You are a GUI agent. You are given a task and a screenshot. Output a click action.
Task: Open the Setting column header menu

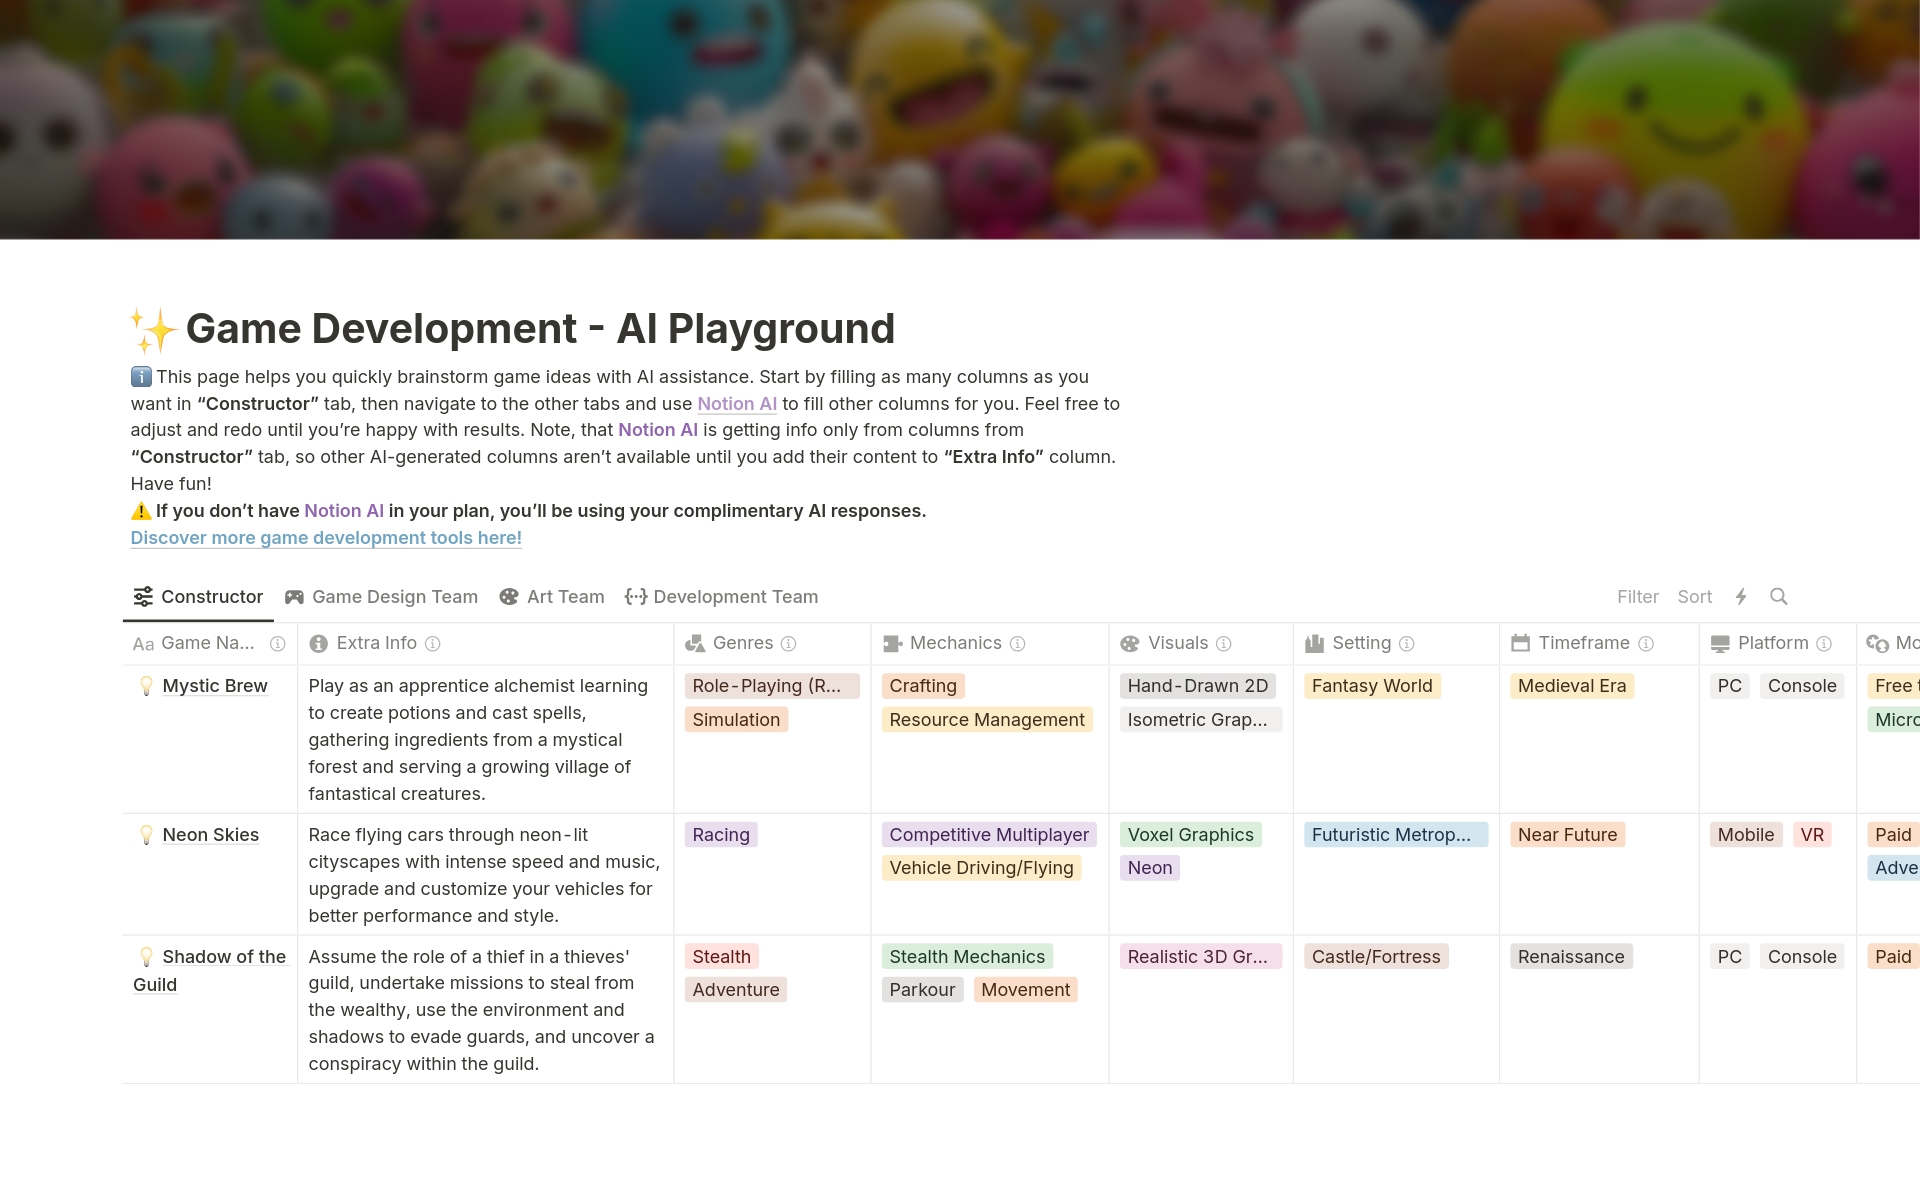coord(1362,643)
